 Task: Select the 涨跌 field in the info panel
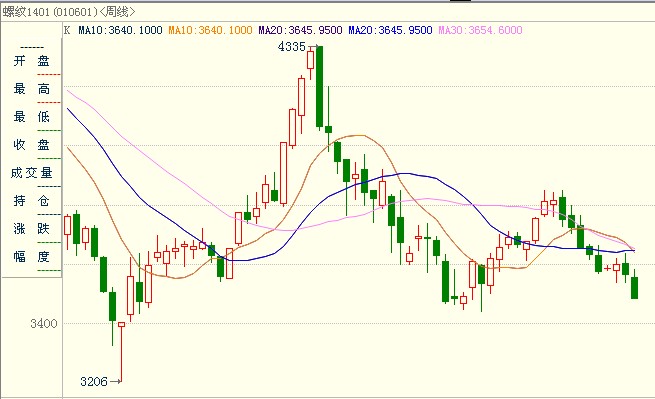[31, 229]
